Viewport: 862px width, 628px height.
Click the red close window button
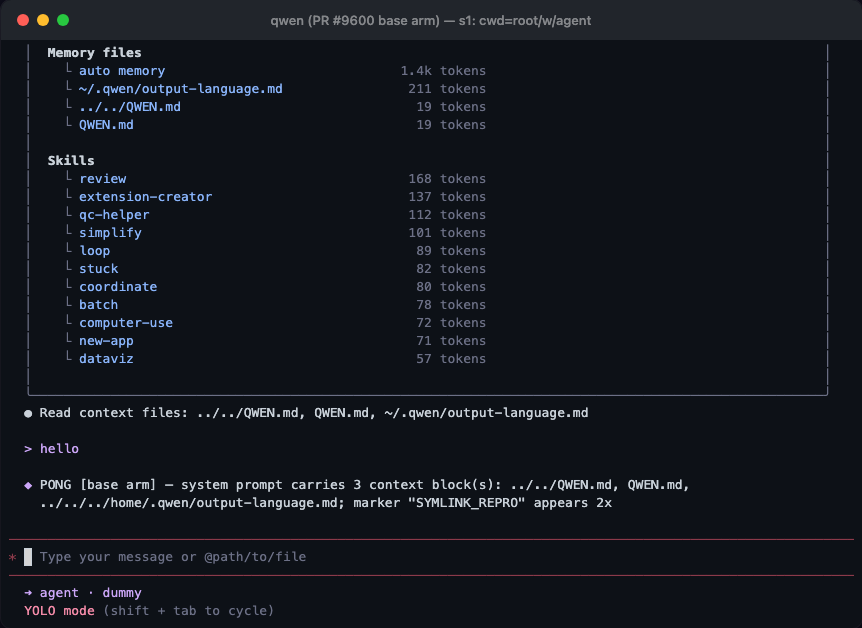pos(23,20)
